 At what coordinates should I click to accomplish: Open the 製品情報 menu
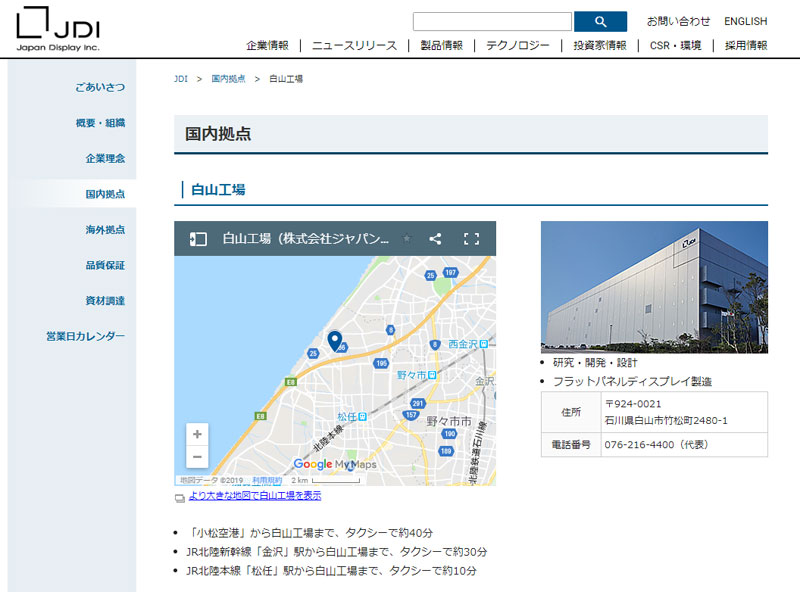[441, 45]
